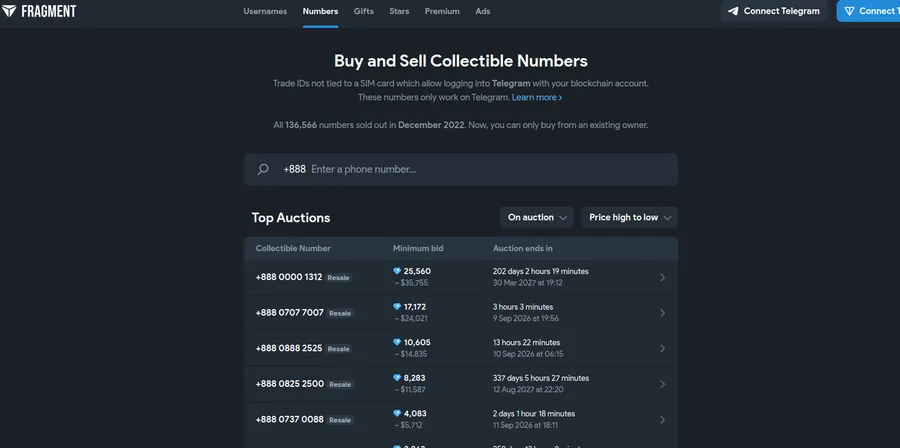Click "3 hours 3 minutes" auction time
The width and height of the screenshot is (900, 448).
(523, 307)
